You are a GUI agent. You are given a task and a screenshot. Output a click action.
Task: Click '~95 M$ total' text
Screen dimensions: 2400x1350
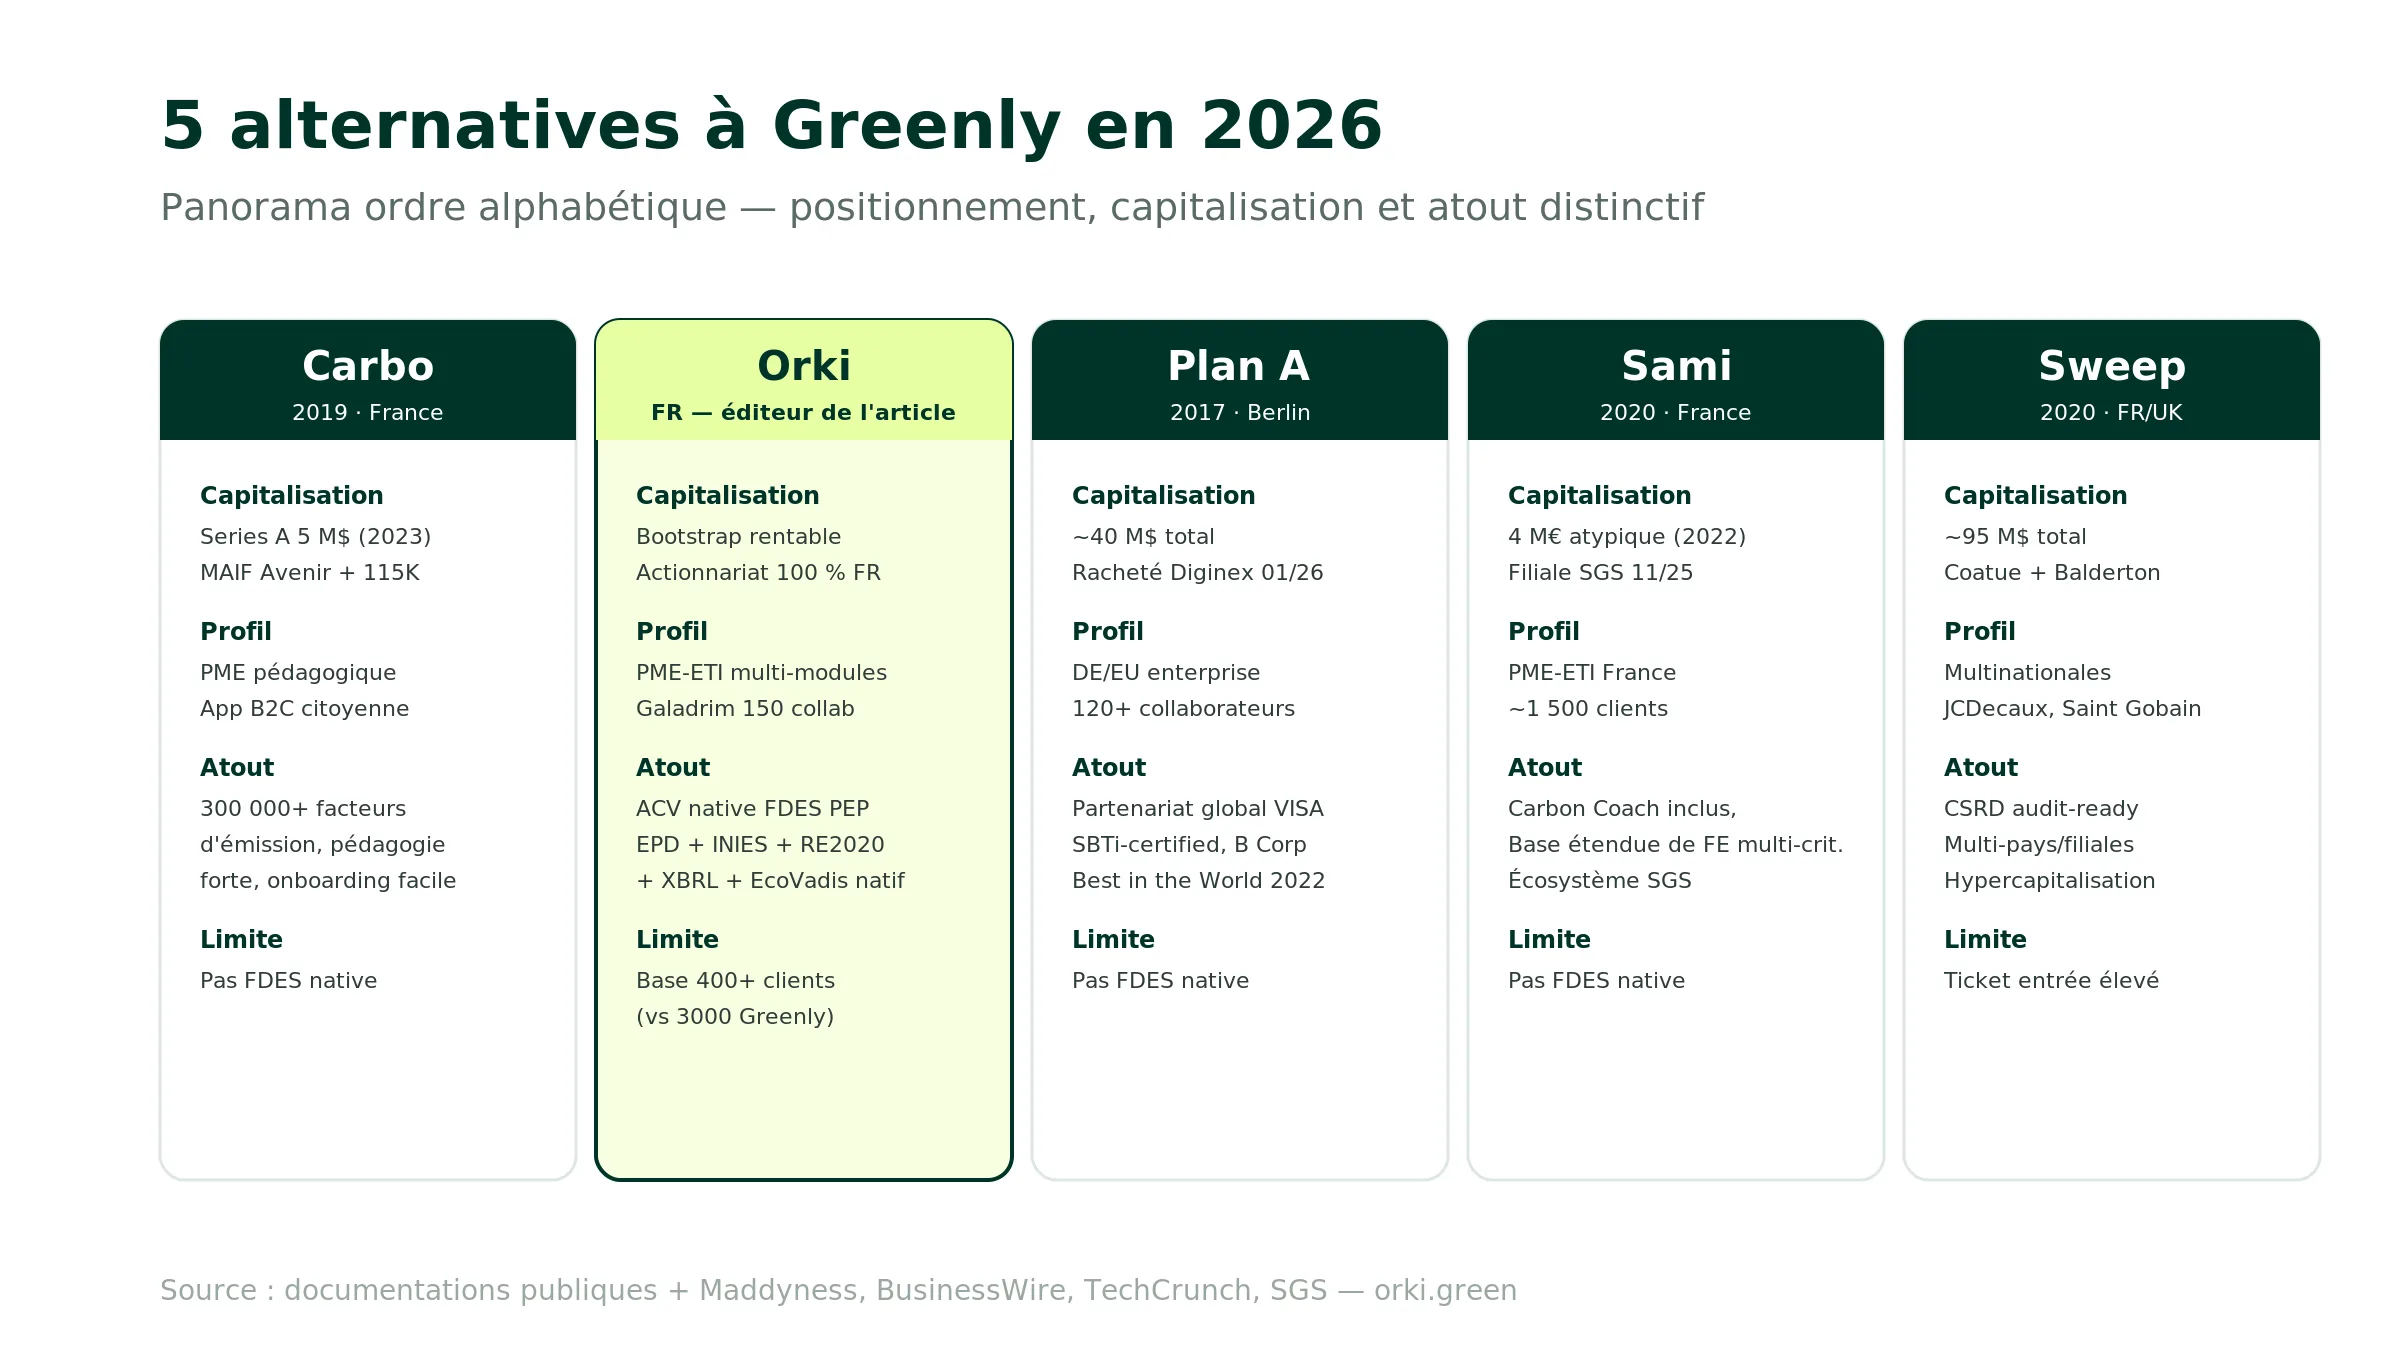click(2015, 537)
